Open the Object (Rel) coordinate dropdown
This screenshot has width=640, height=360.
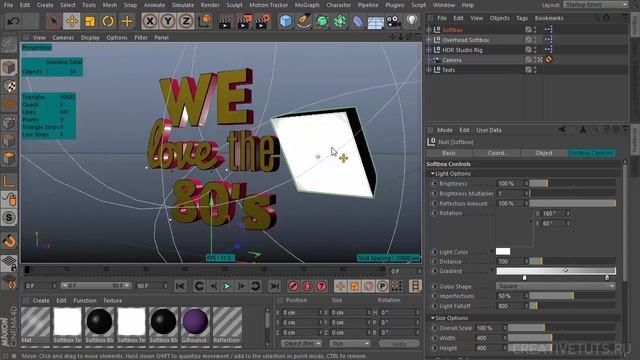tap(302, 344)
